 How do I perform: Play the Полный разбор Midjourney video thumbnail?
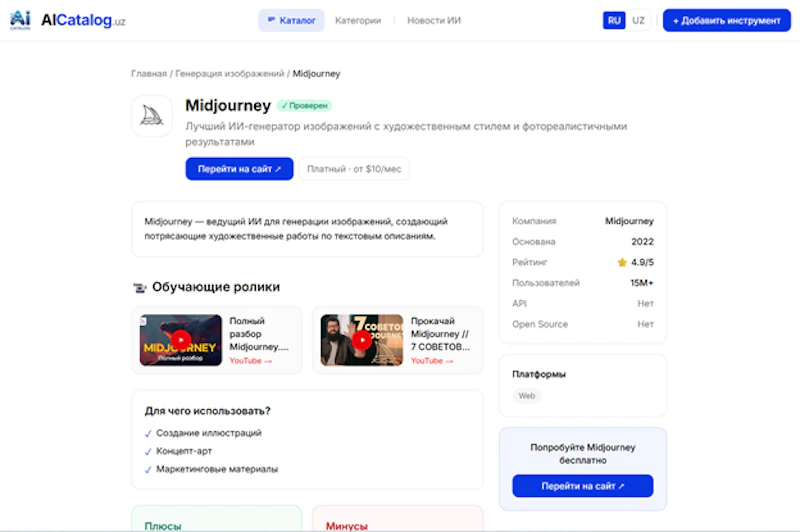(181, 340)
